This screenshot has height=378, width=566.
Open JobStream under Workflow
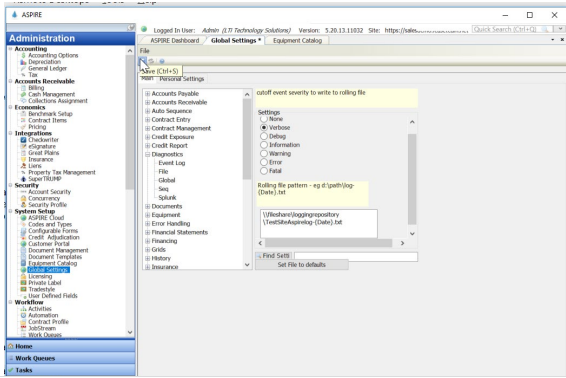pyautogui.click(x=42, y=328)
